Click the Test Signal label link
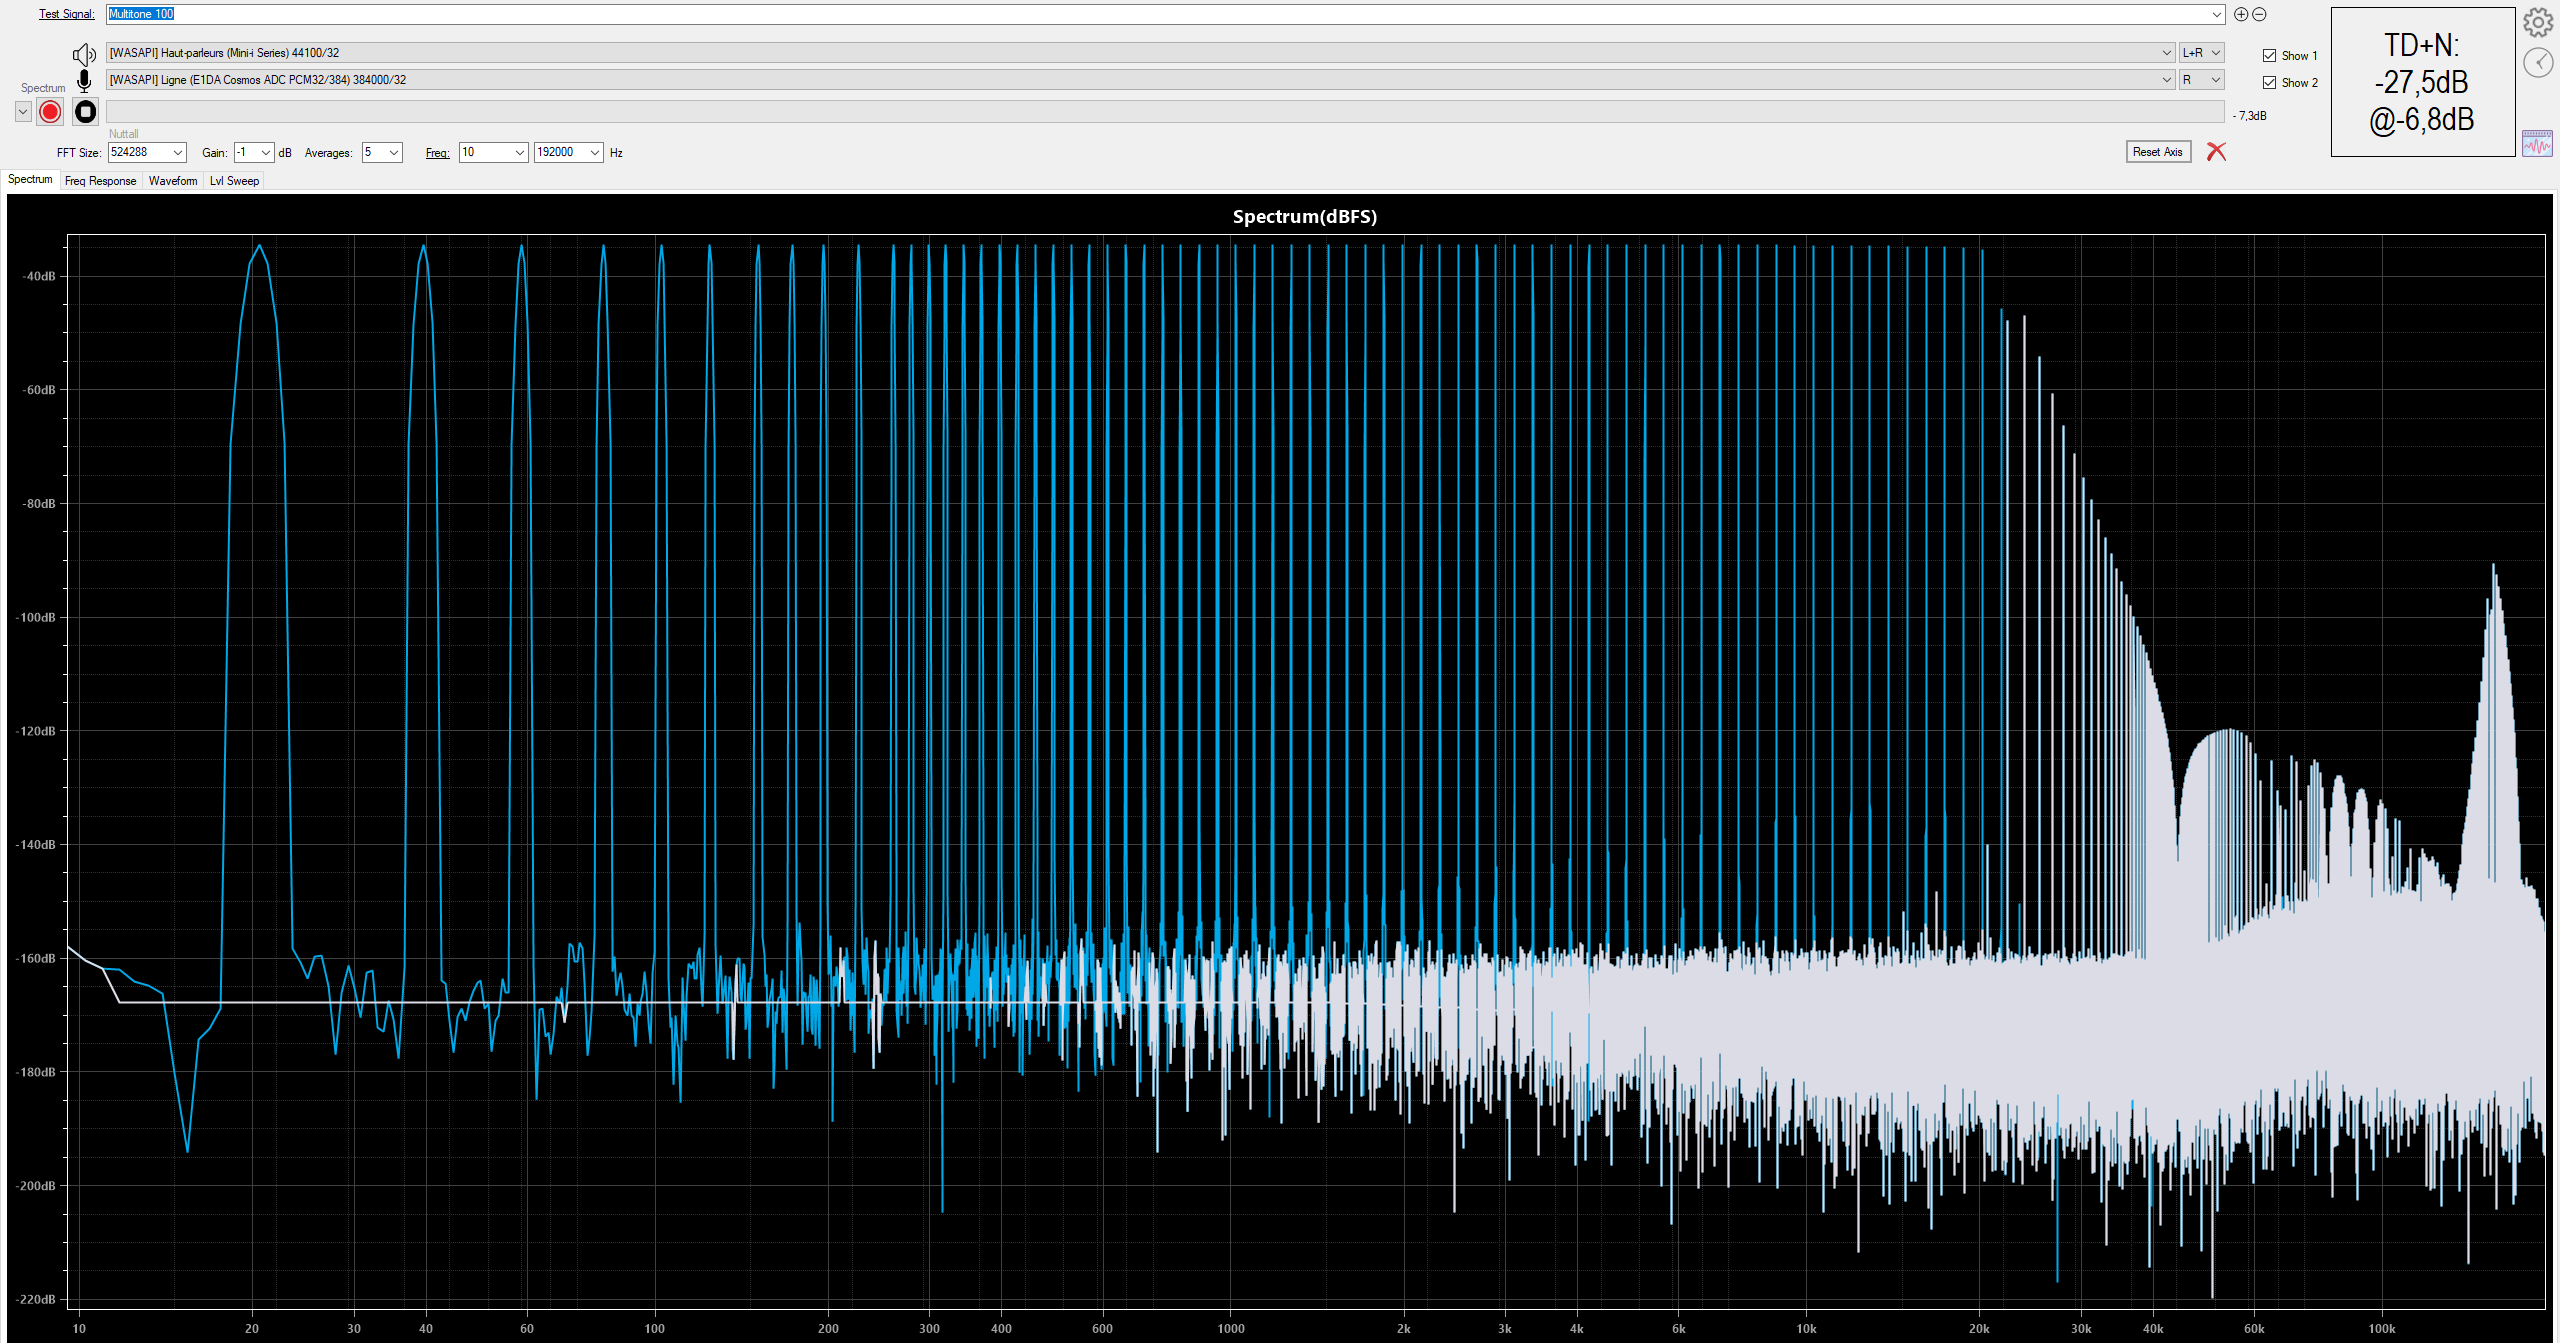Viewport: 2560px width, 1343px height. [66, 14]
